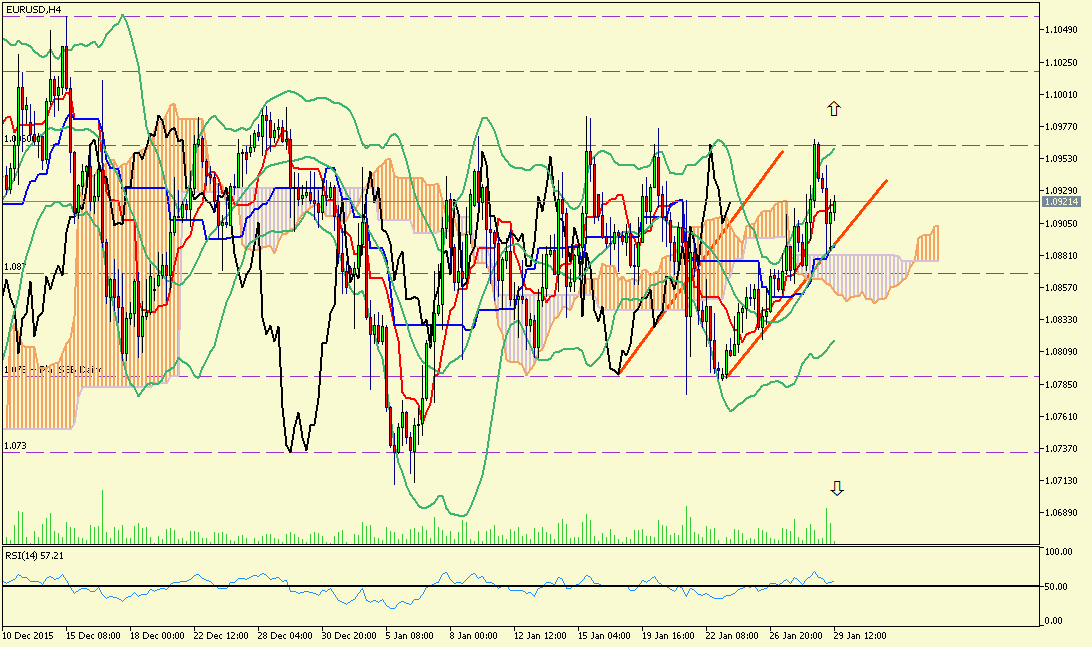Click the 5 Jan 08:00 time label
The height and width of the screenshot is (647, 1092).
point(409,635)
